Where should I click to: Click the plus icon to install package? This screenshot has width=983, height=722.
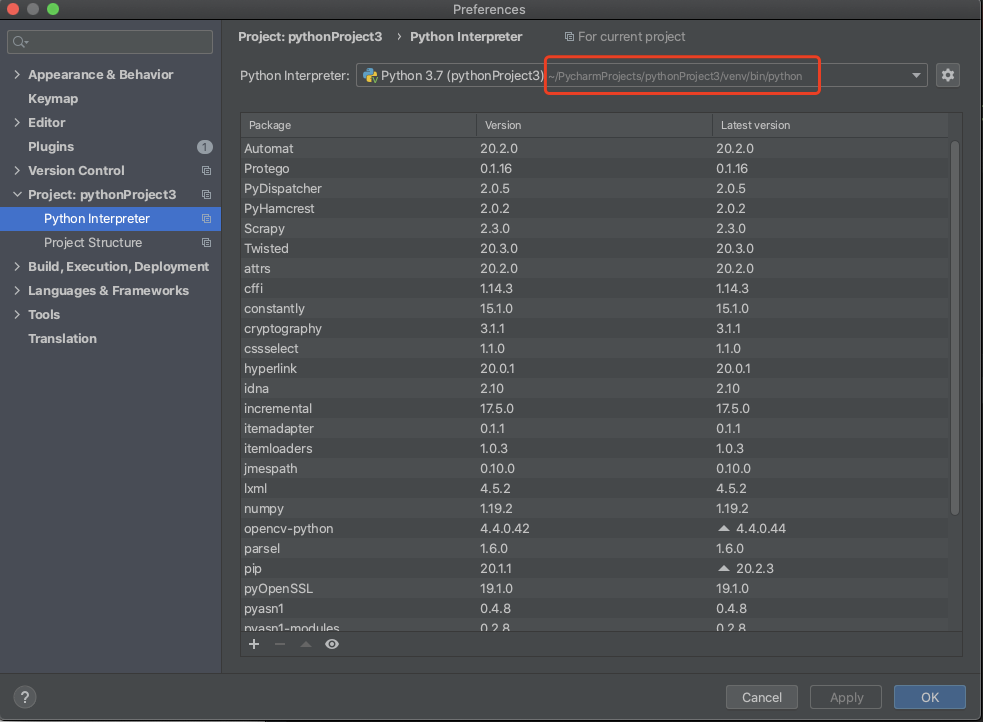coord(254,644)
